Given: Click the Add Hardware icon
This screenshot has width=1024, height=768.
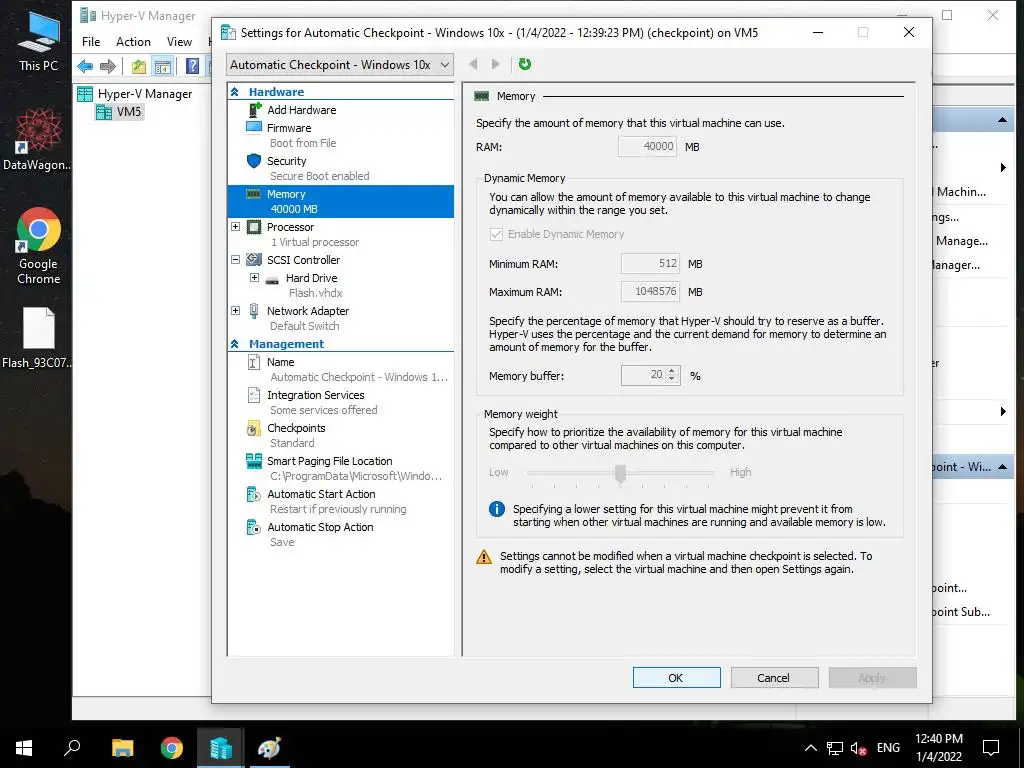Looking at the screenshot, I should pyautogui.click(x=254, y=110).
